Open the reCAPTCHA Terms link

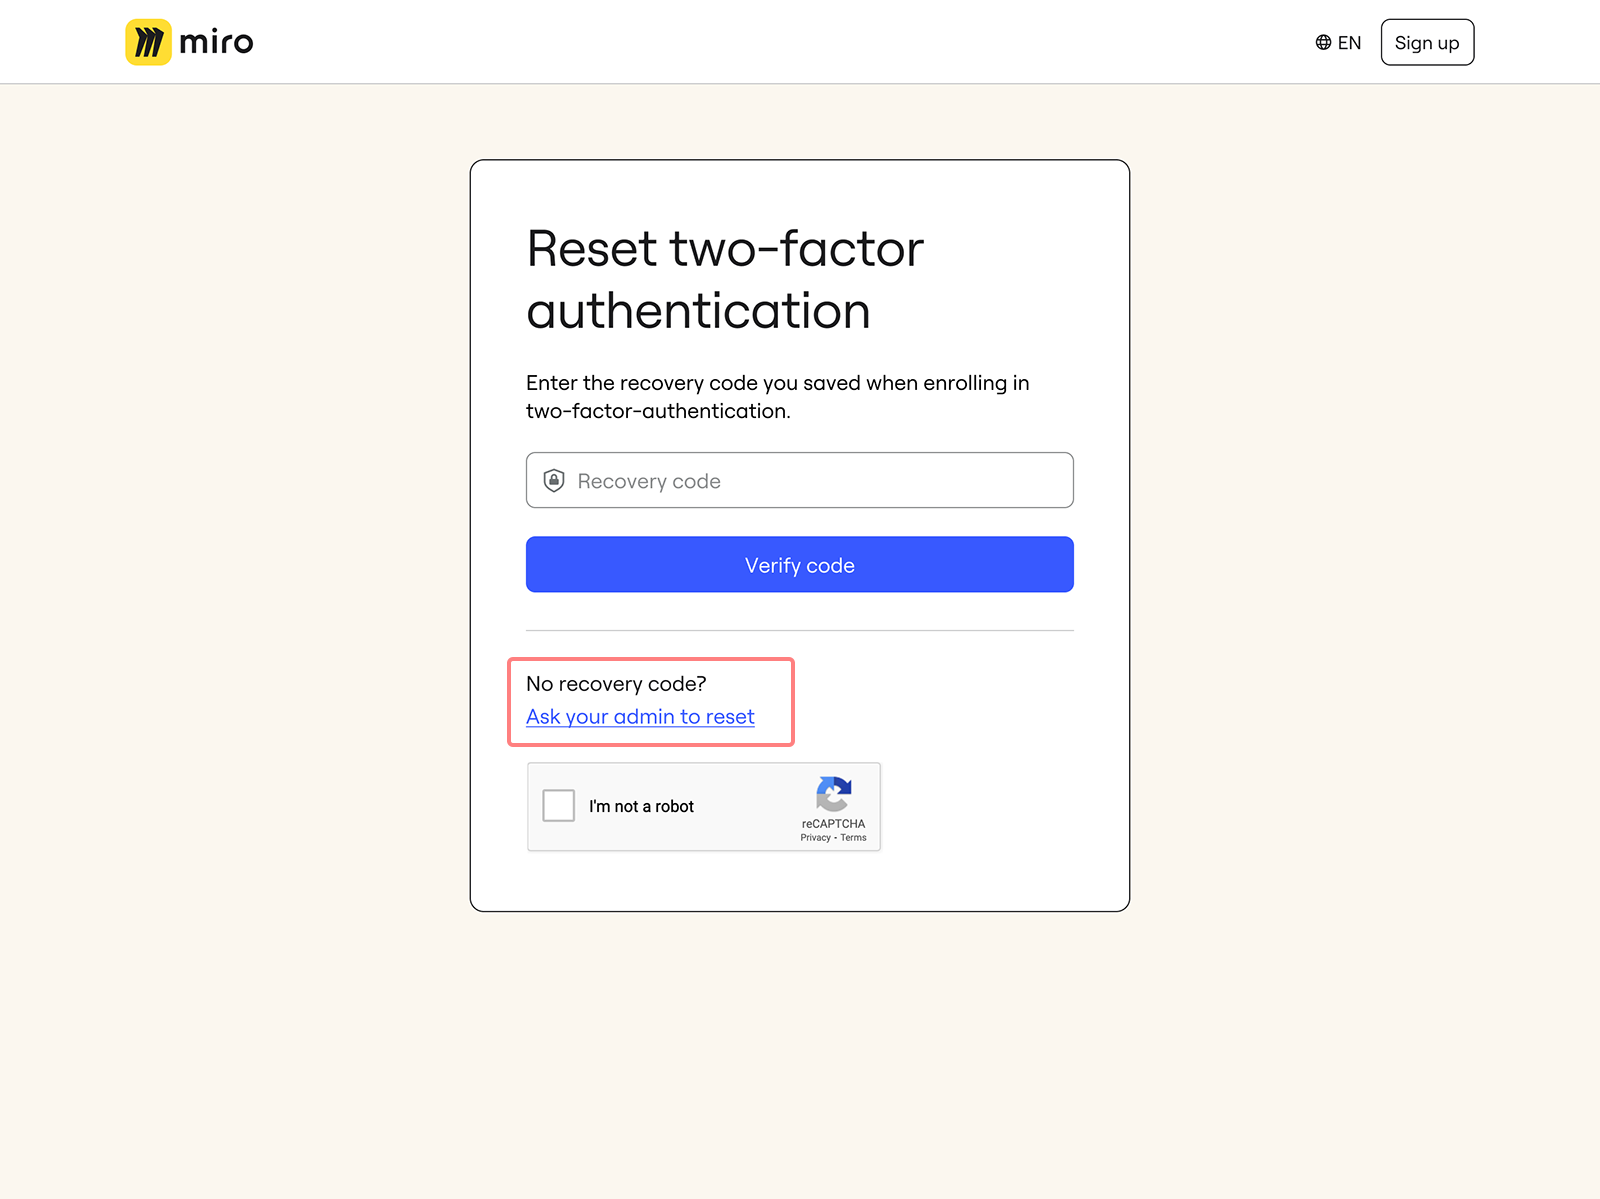tap(853, 837)
